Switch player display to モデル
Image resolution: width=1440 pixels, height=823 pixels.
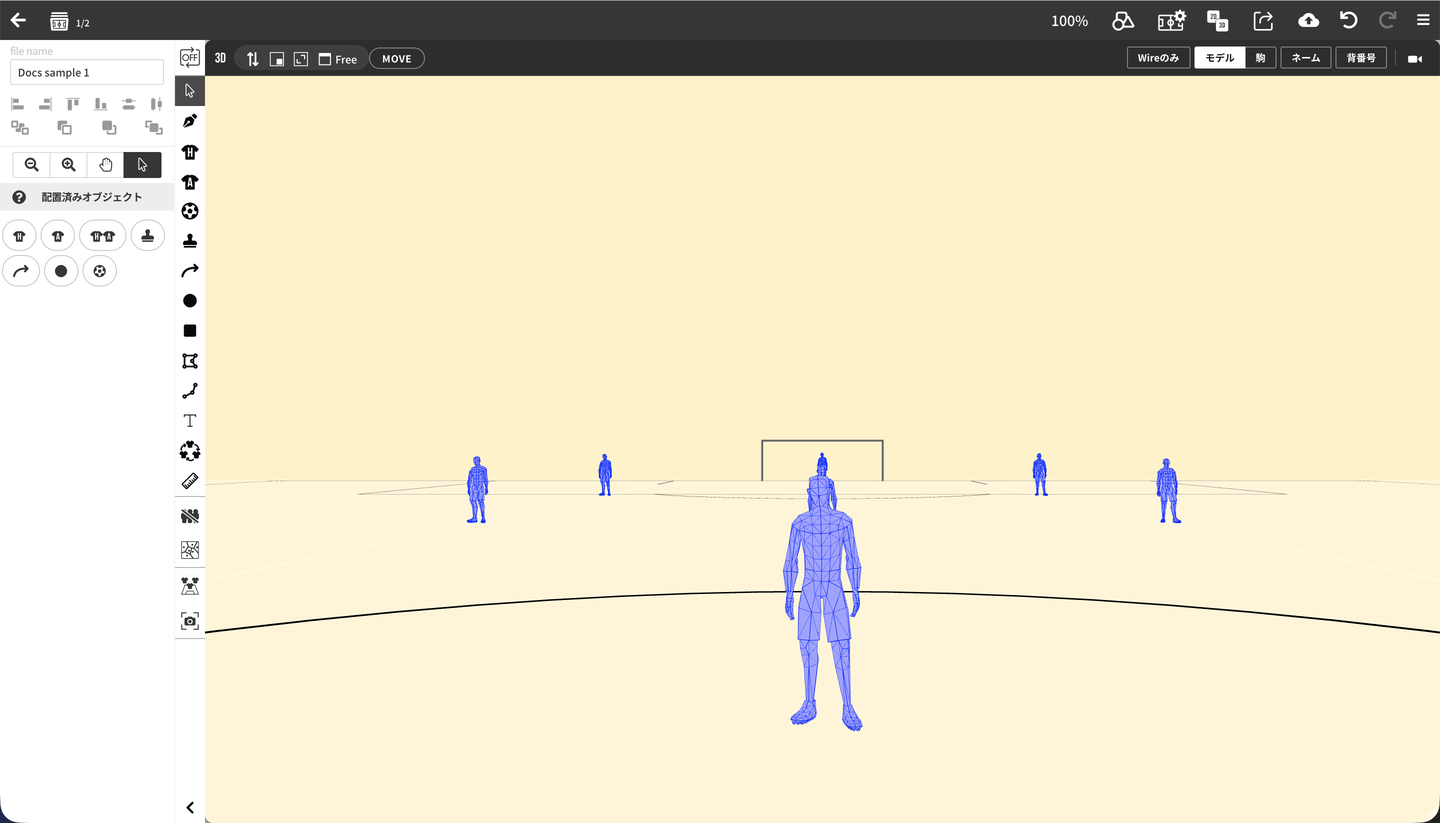tap(1219, 58)
